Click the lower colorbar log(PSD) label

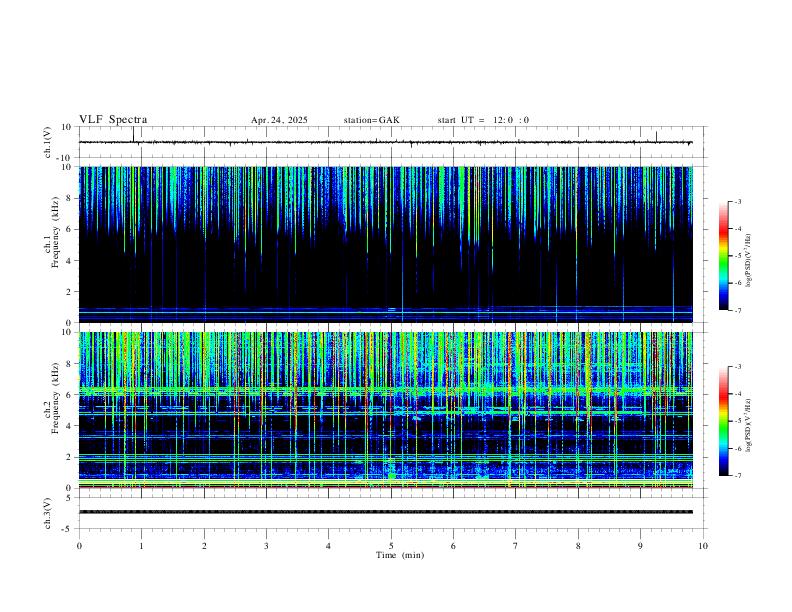click(750, 425)
